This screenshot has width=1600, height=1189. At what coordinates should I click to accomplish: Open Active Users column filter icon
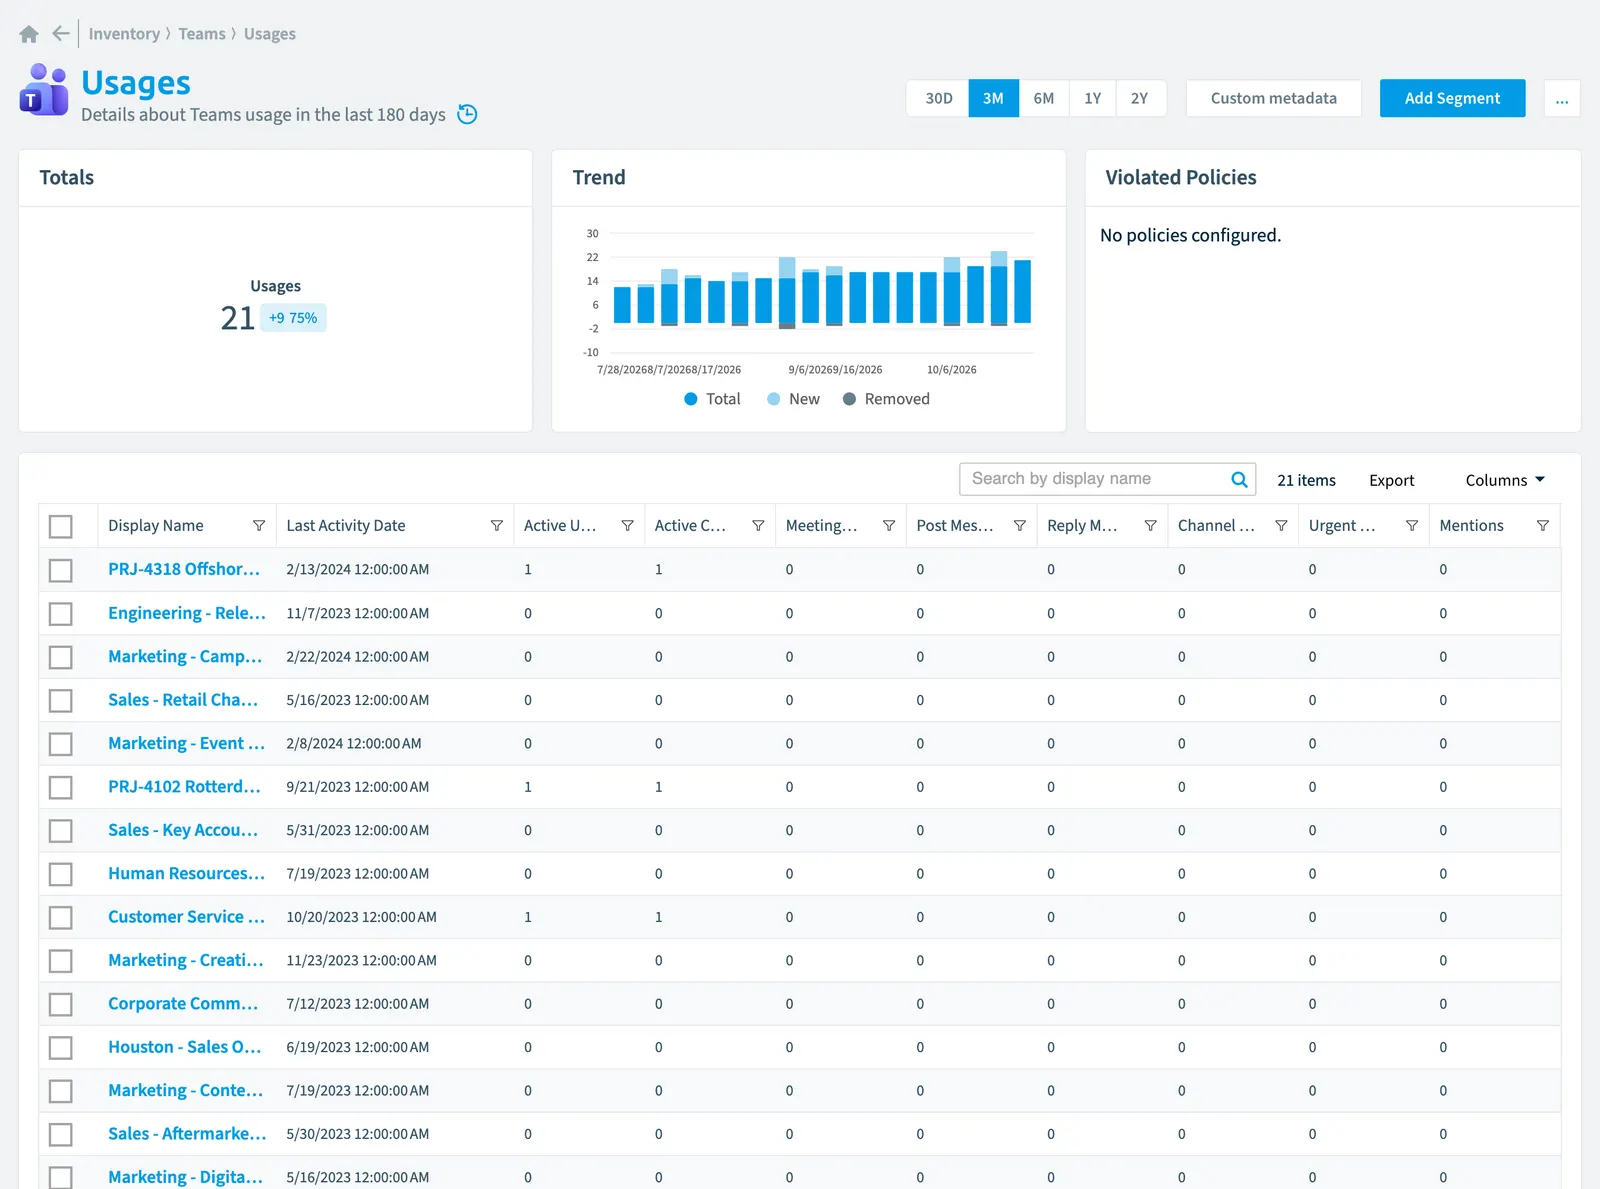(627, 526)
